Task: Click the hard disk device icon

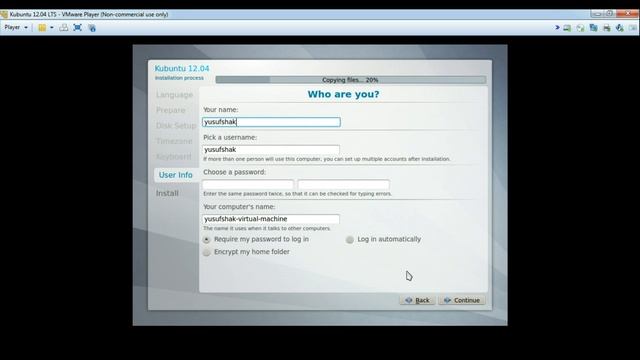Action: click(567, 28)
